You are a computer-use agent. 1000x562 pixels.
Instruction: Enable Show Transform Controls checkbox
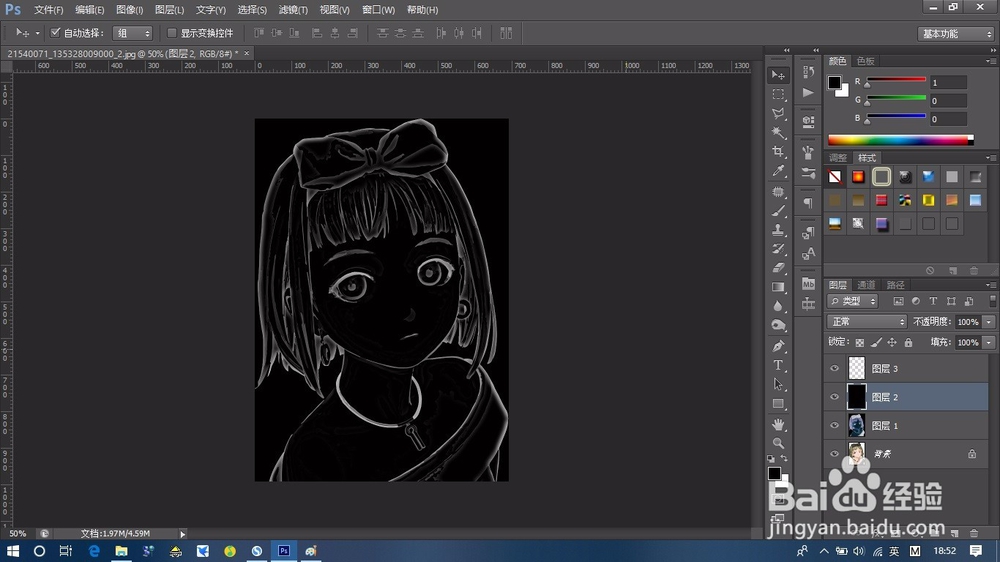(172, 33)
